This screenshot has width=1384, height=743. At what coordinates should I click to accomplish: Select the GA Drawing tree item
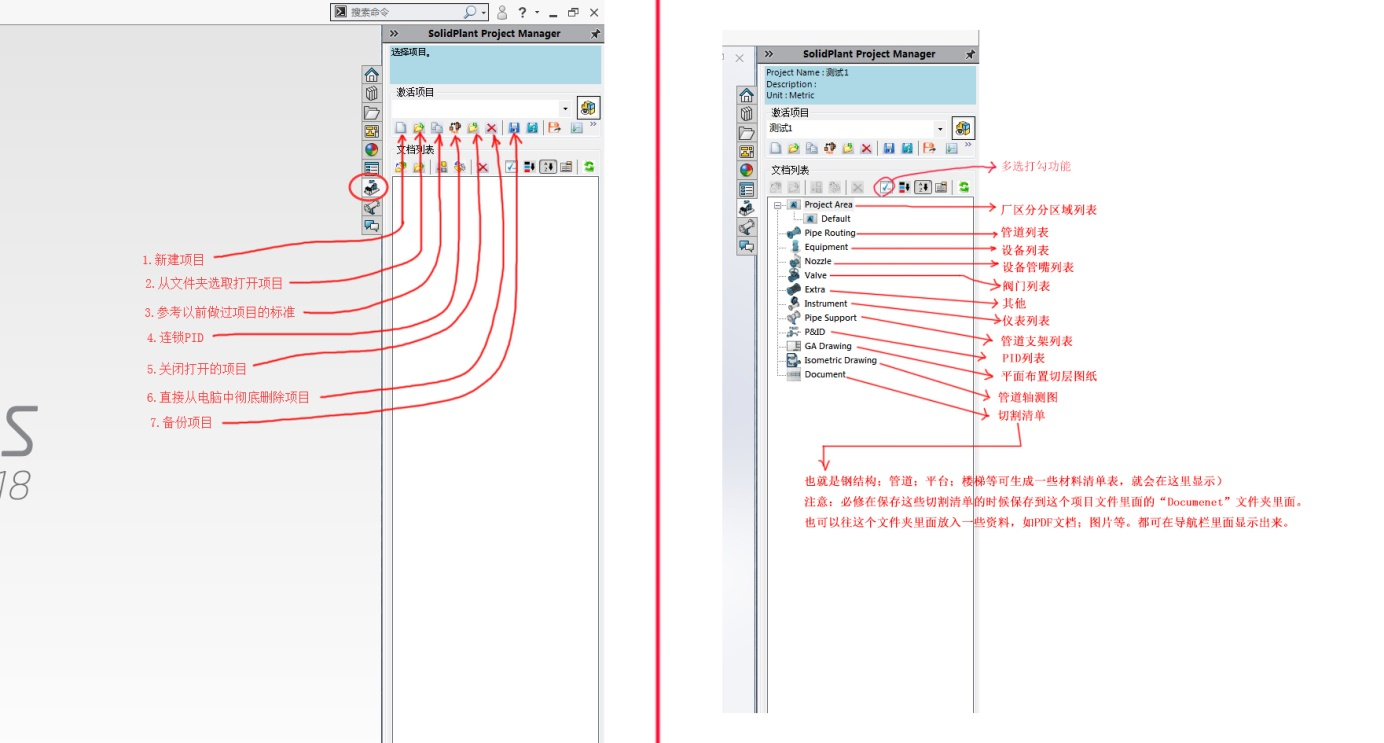click(x=828, y=346)
